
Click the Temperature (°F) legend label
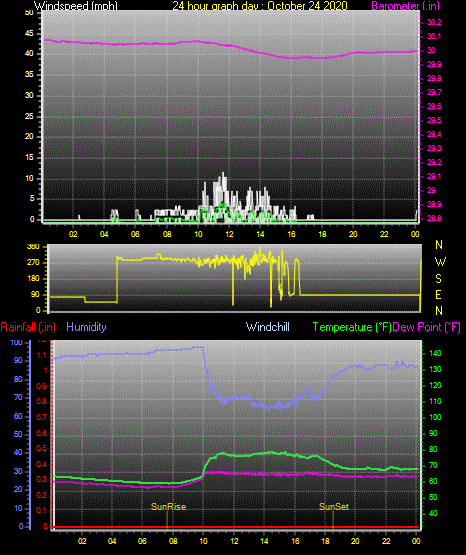click(x=352, y=327)
